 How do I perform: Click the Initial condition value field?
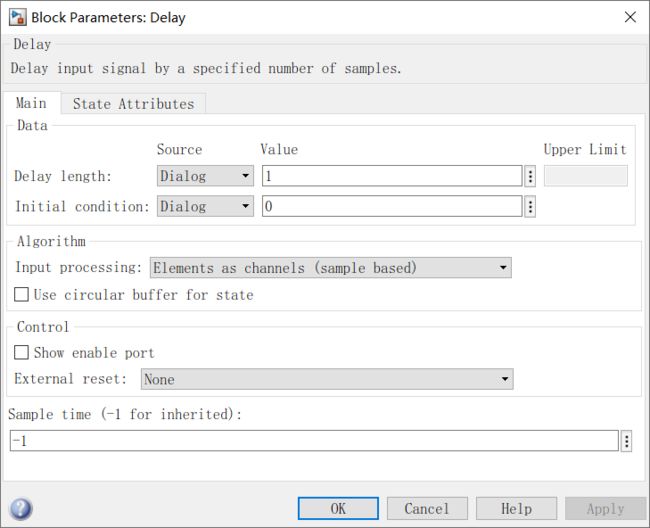[391, 206]
